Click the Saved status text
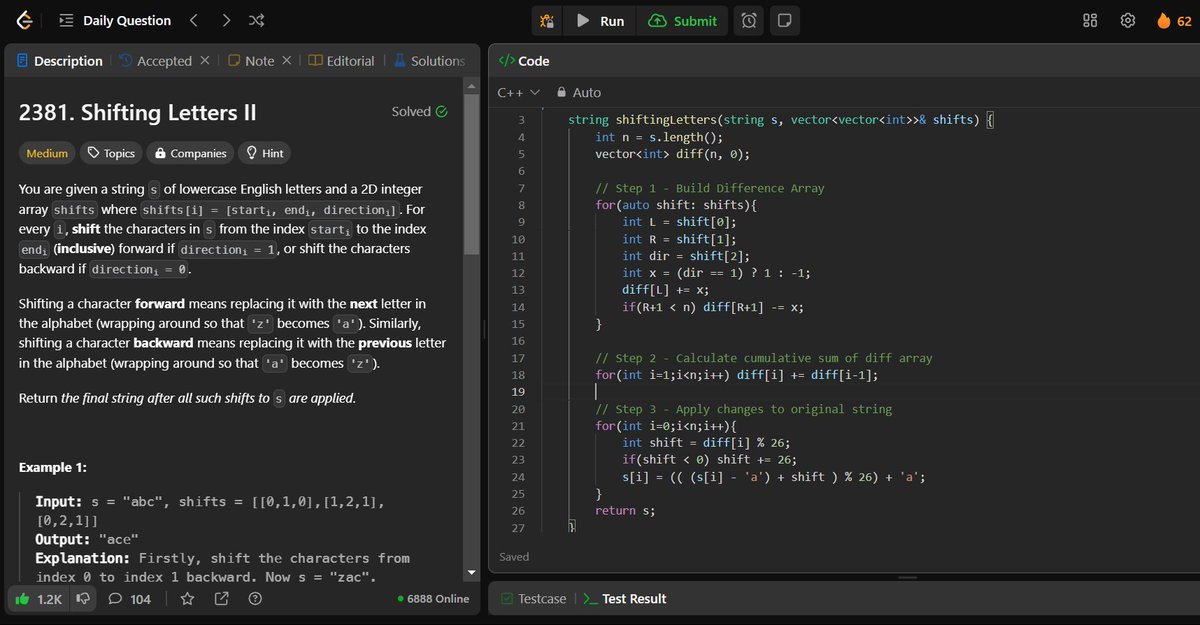Viewport: 1200px width, 625px height. (514, 557)
